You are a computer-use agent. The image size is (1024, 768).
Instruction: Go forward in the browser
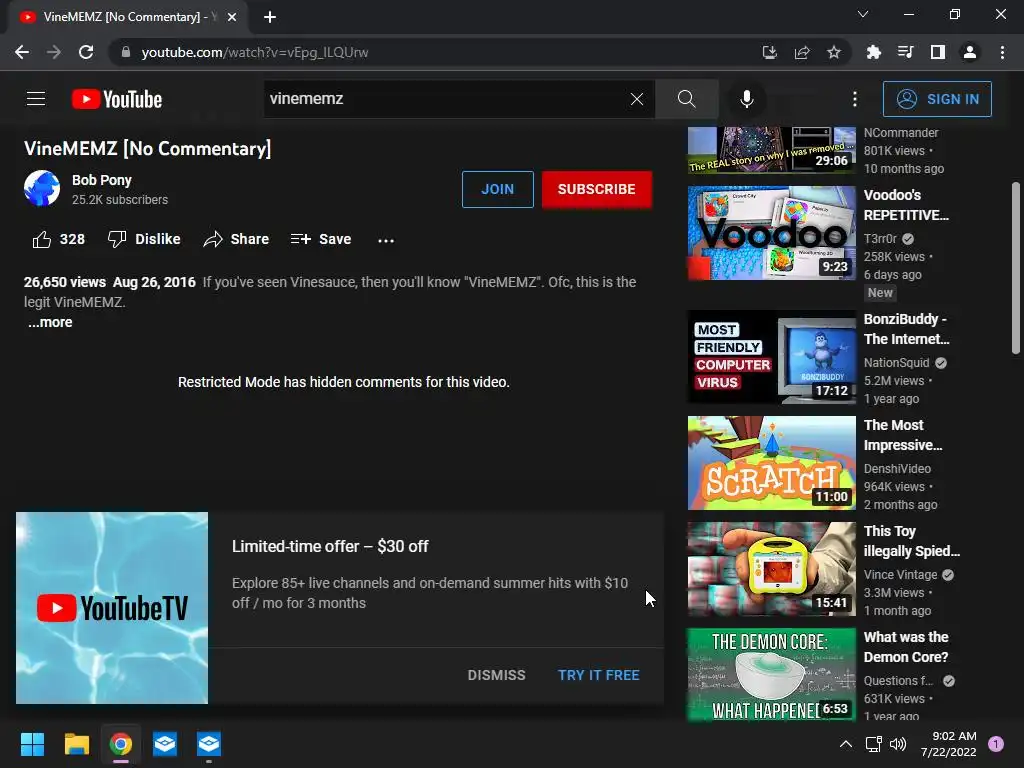pos(54,52)
